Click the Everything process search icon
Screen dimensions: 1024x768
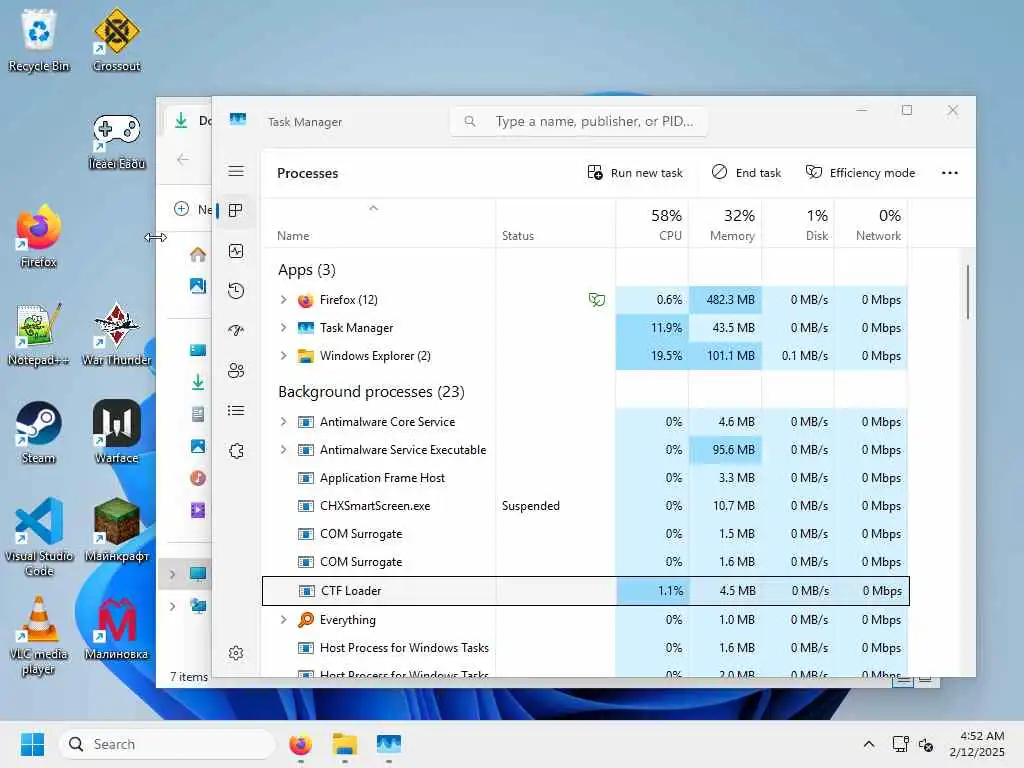[x=306, y=620]
